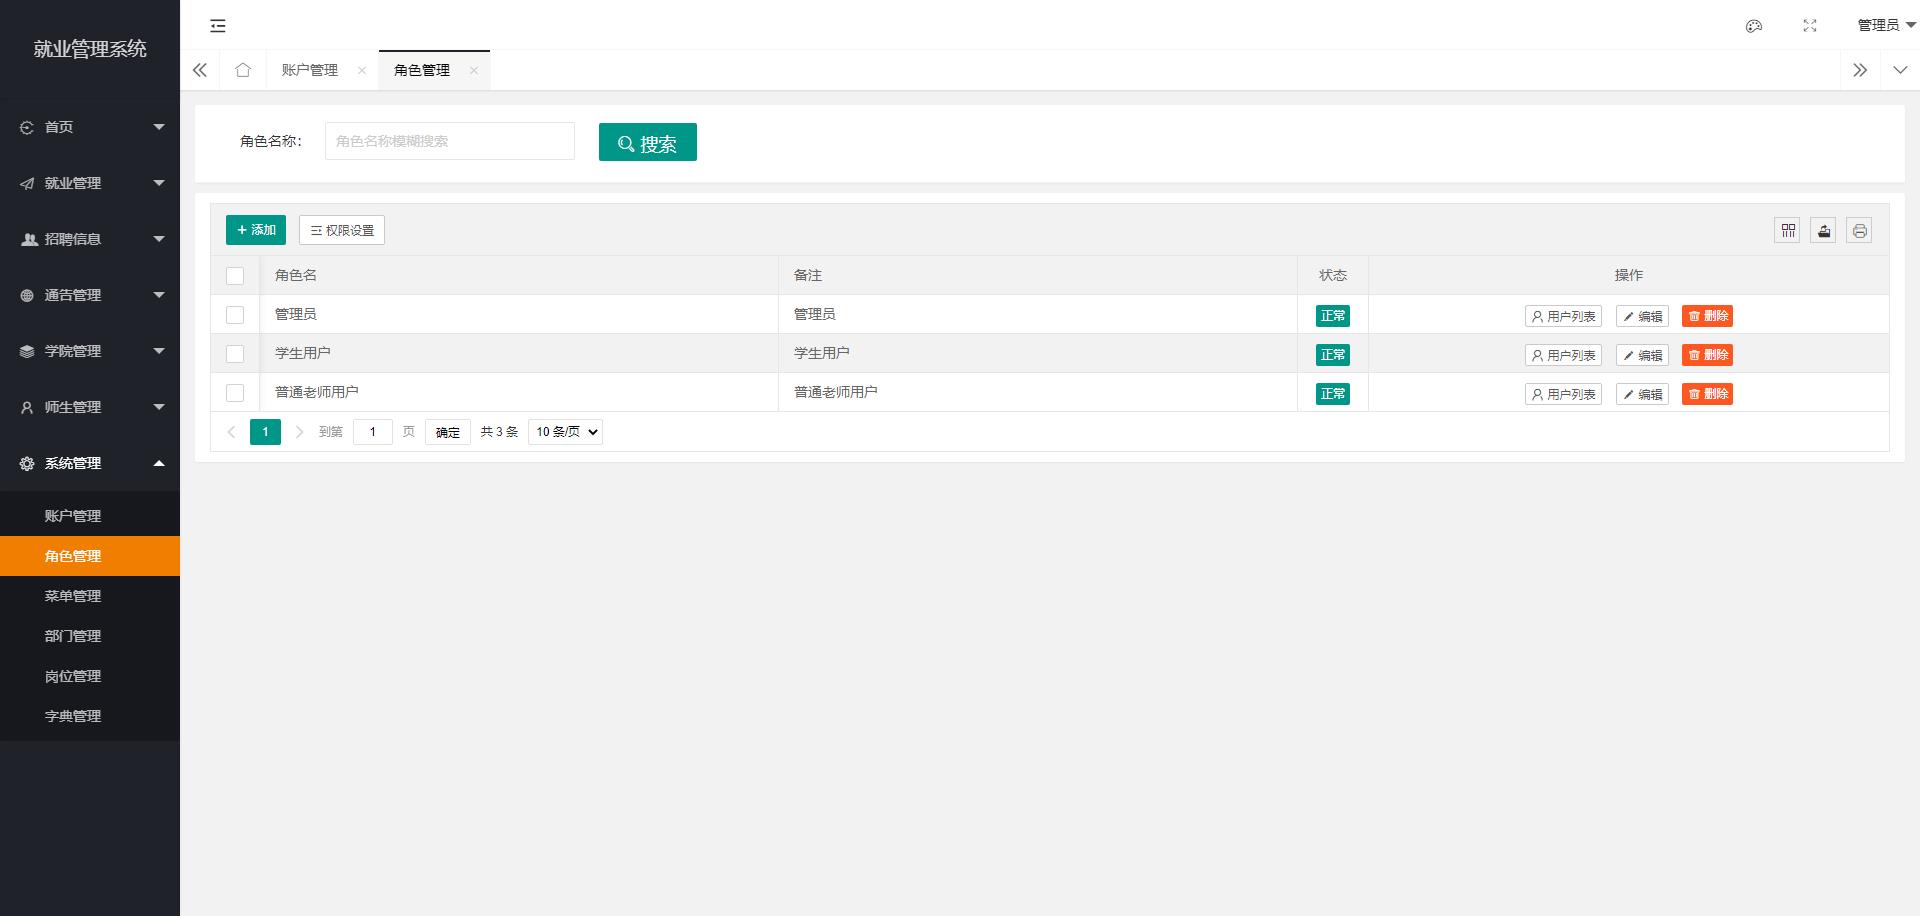Screen dimensions: 1920x916
Task: Close the 角色管理 tab
Action: (x=474, y=70)
